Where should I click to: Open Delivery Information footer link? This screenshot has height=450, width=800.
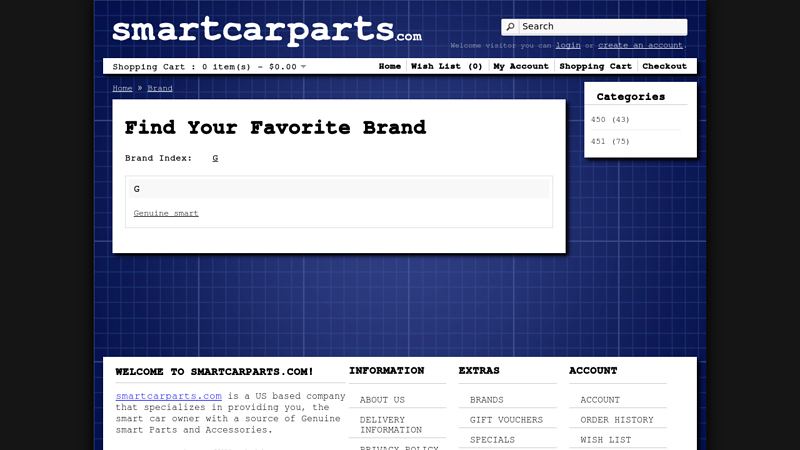(391, 425)
